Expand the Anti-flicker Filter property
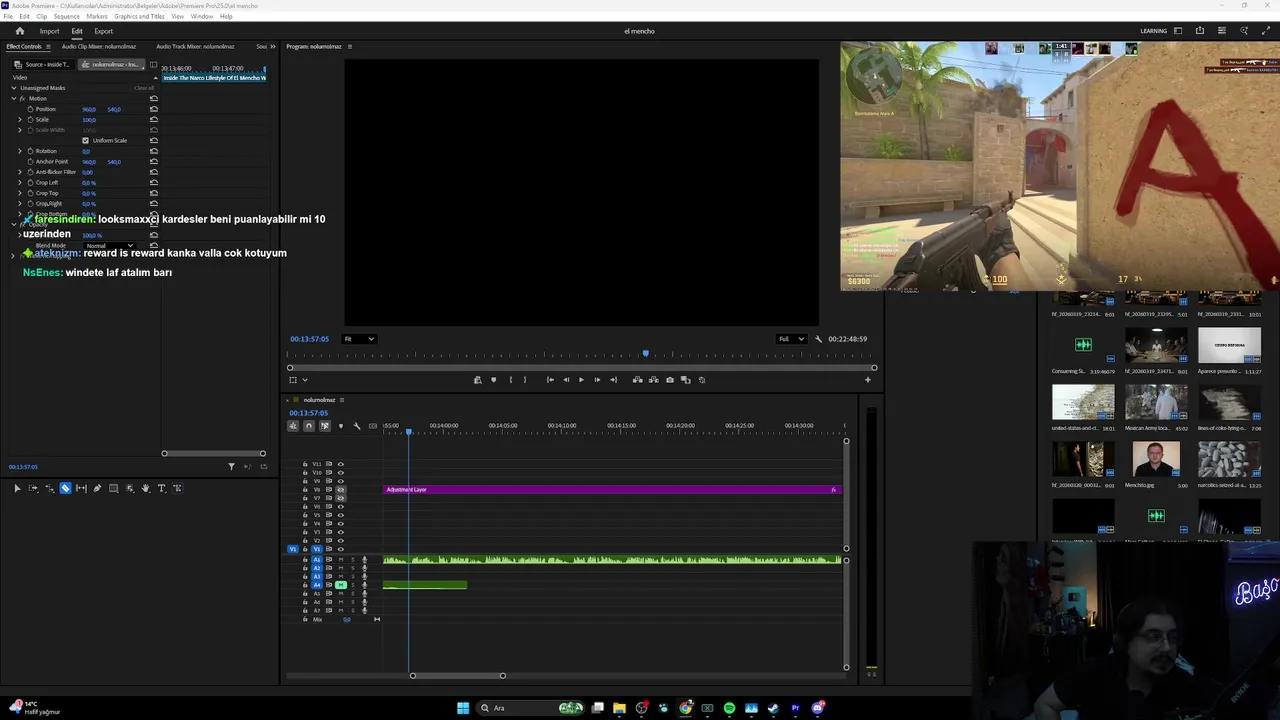This screenshot has height=720, width=1280. click(20, 172)
